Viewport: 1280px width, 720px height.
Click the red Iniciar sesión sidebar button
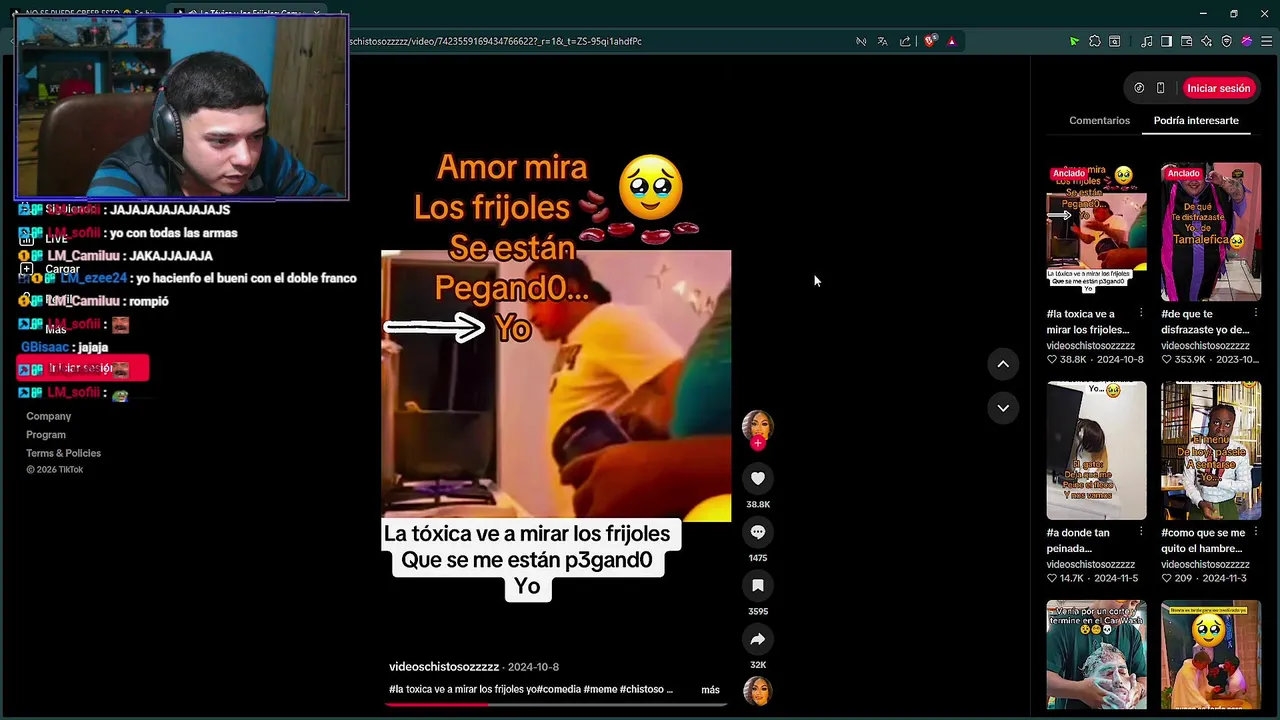(x=83, y=368)
